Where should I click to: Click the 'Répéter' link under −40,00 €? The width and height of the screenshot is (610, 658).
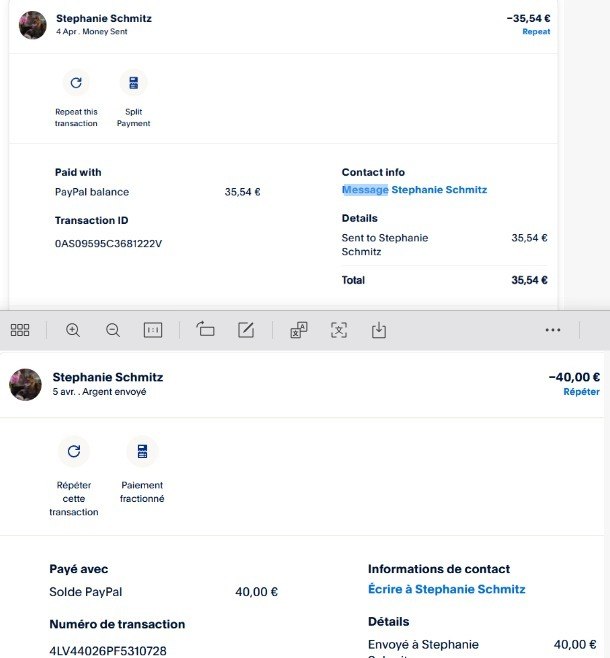(x=581, y=392)
